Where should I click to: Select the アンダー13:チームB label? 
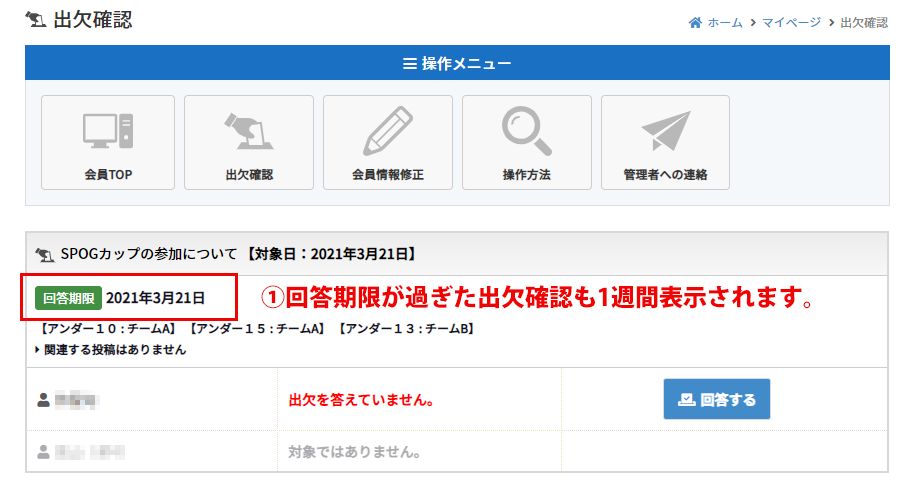pos(405,328)
